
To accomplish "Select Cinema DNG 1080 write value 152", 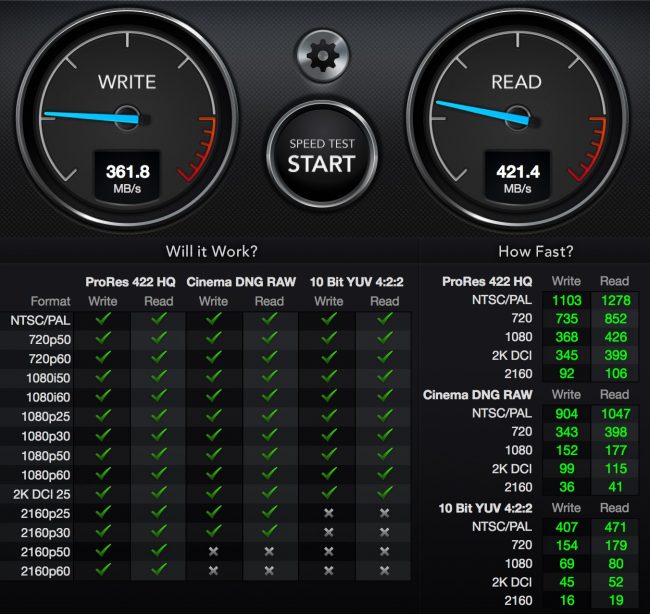I will point(567,450).
